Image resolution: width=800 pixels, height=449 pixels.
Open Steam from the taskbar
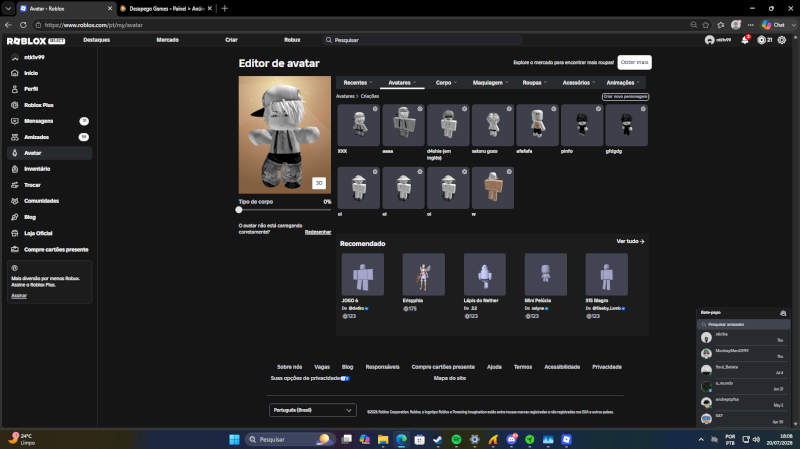pyautogui.click(x=438, y=439)
